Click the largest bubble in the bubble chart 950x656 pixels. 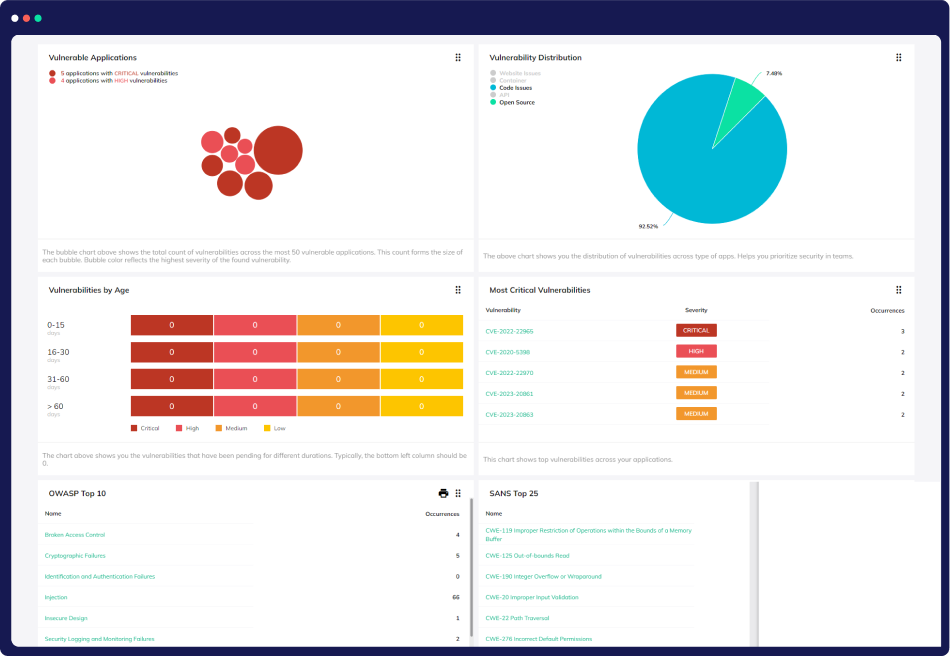[277, 150]
